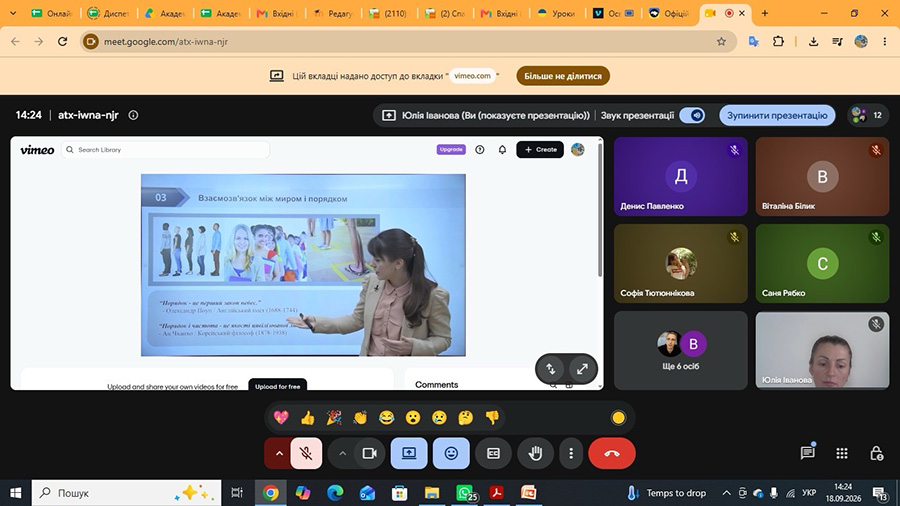Expand audio settings arrow beside microphone
This screenshot has width=900, height=506.
pos(279,453)
